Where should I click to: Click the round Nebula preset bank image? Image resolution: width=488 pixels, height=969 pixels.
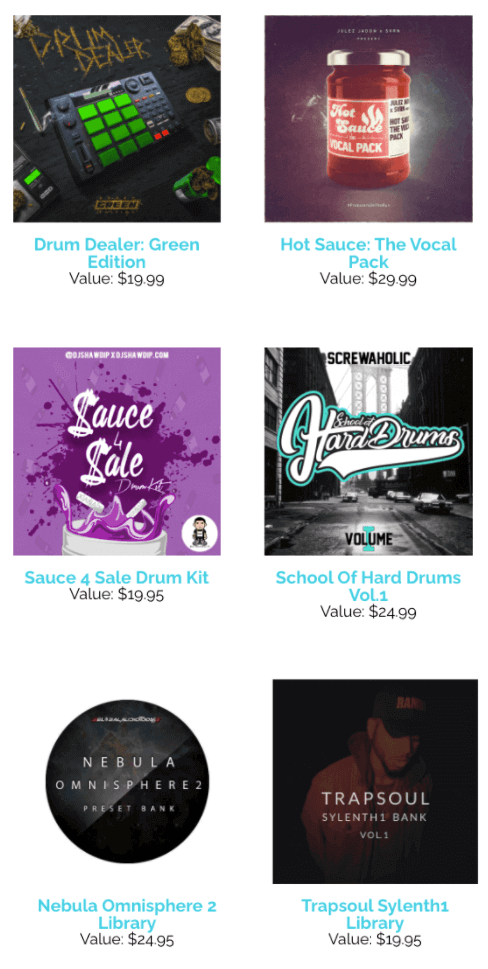pyautogui.click(x=127, y=781)
